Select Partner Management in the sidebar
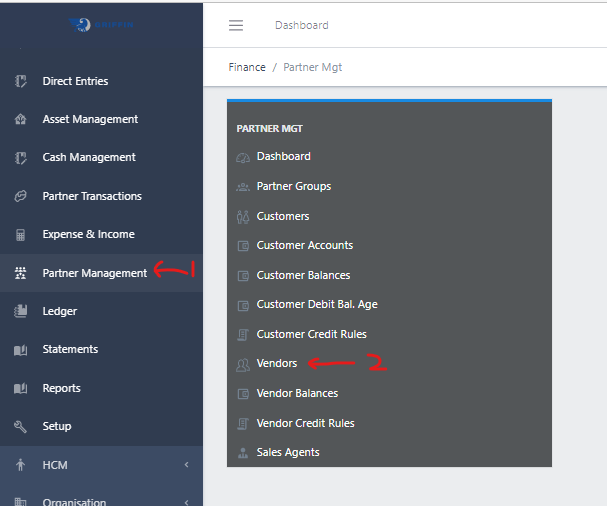This screenshot has height=506, width=607. coord(95,273)
